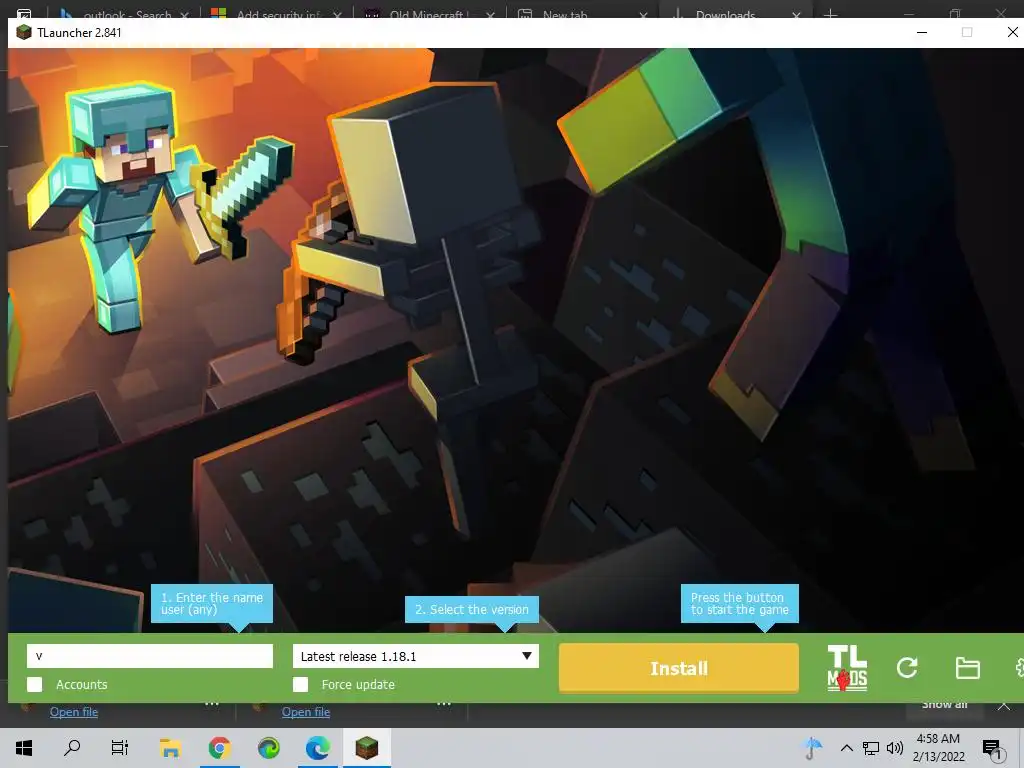
Task: Open the TL Mods logo button
Action: [847, 667]
